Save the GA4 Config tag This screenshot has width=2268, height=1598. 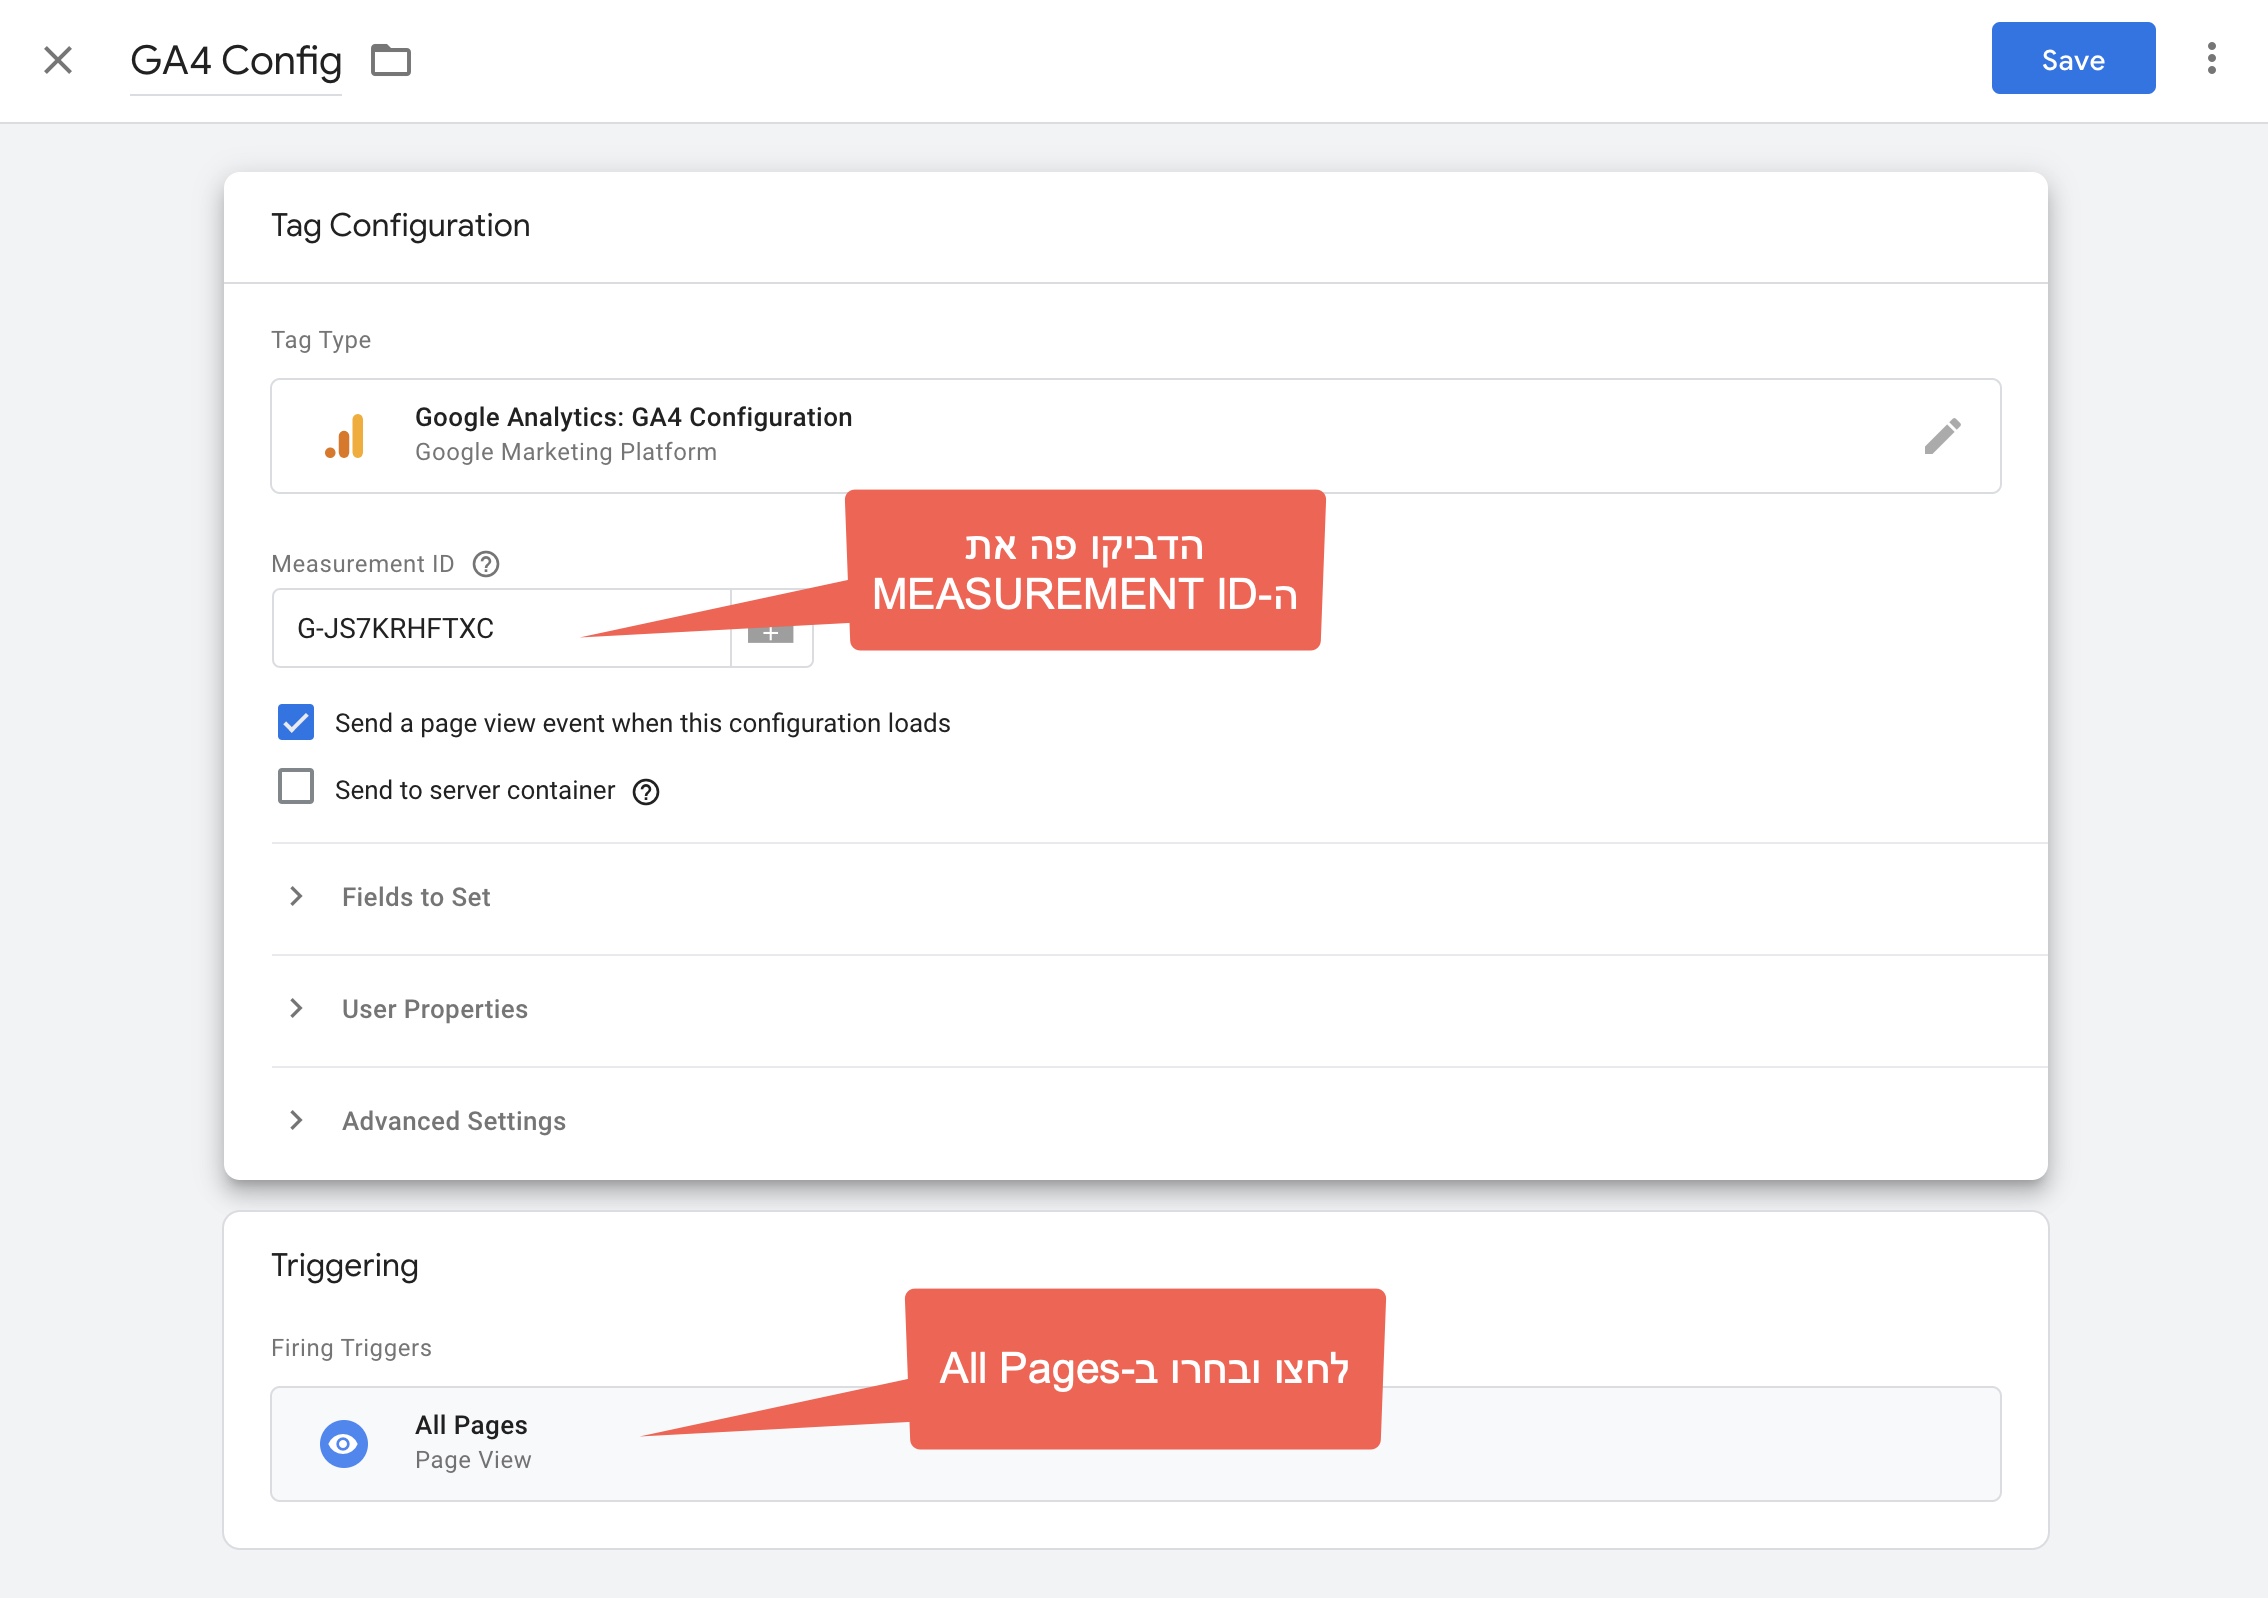[2073, 59]
